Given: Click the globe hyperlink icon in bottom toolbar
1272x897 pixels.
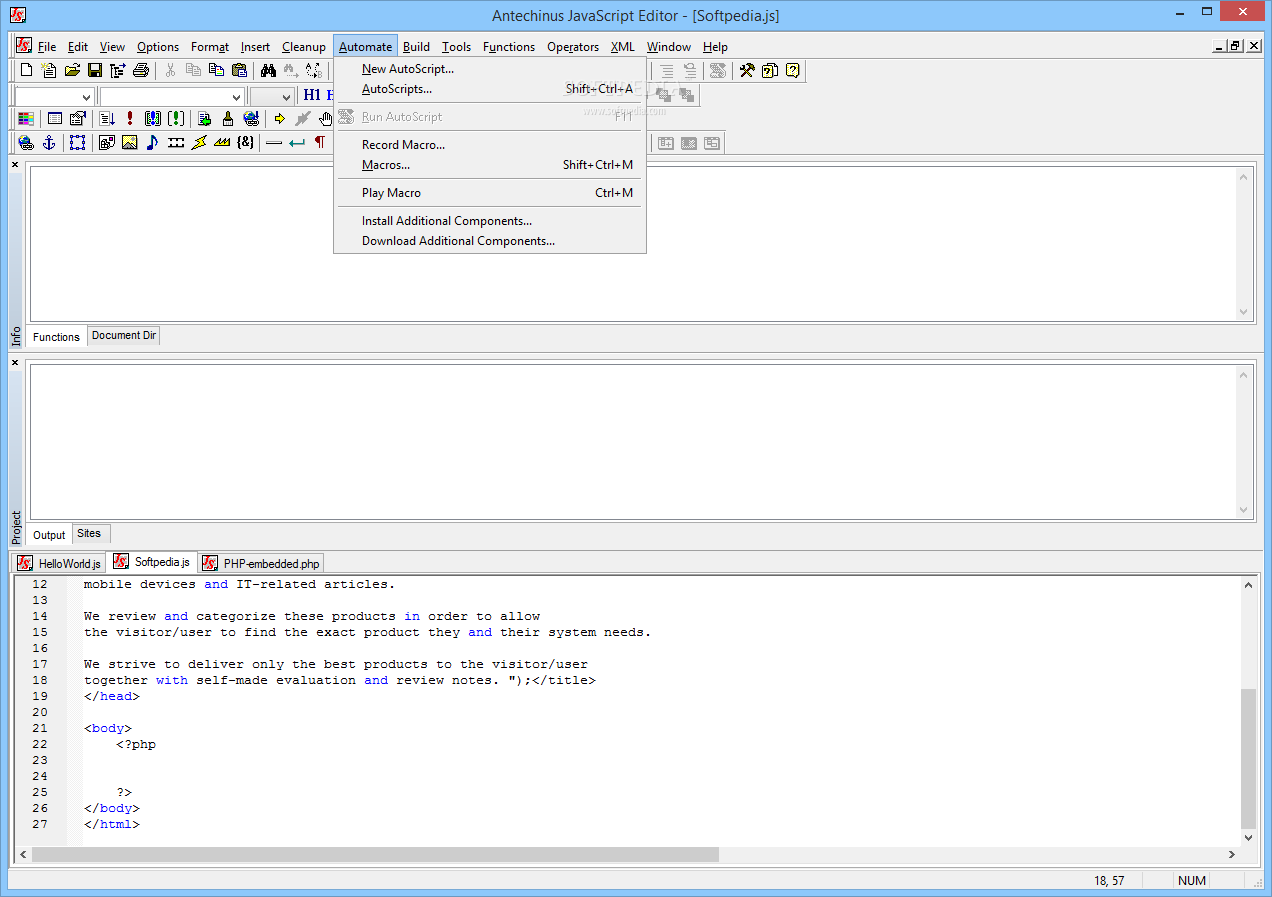Looking at the screenshot, I should point(26,143).
